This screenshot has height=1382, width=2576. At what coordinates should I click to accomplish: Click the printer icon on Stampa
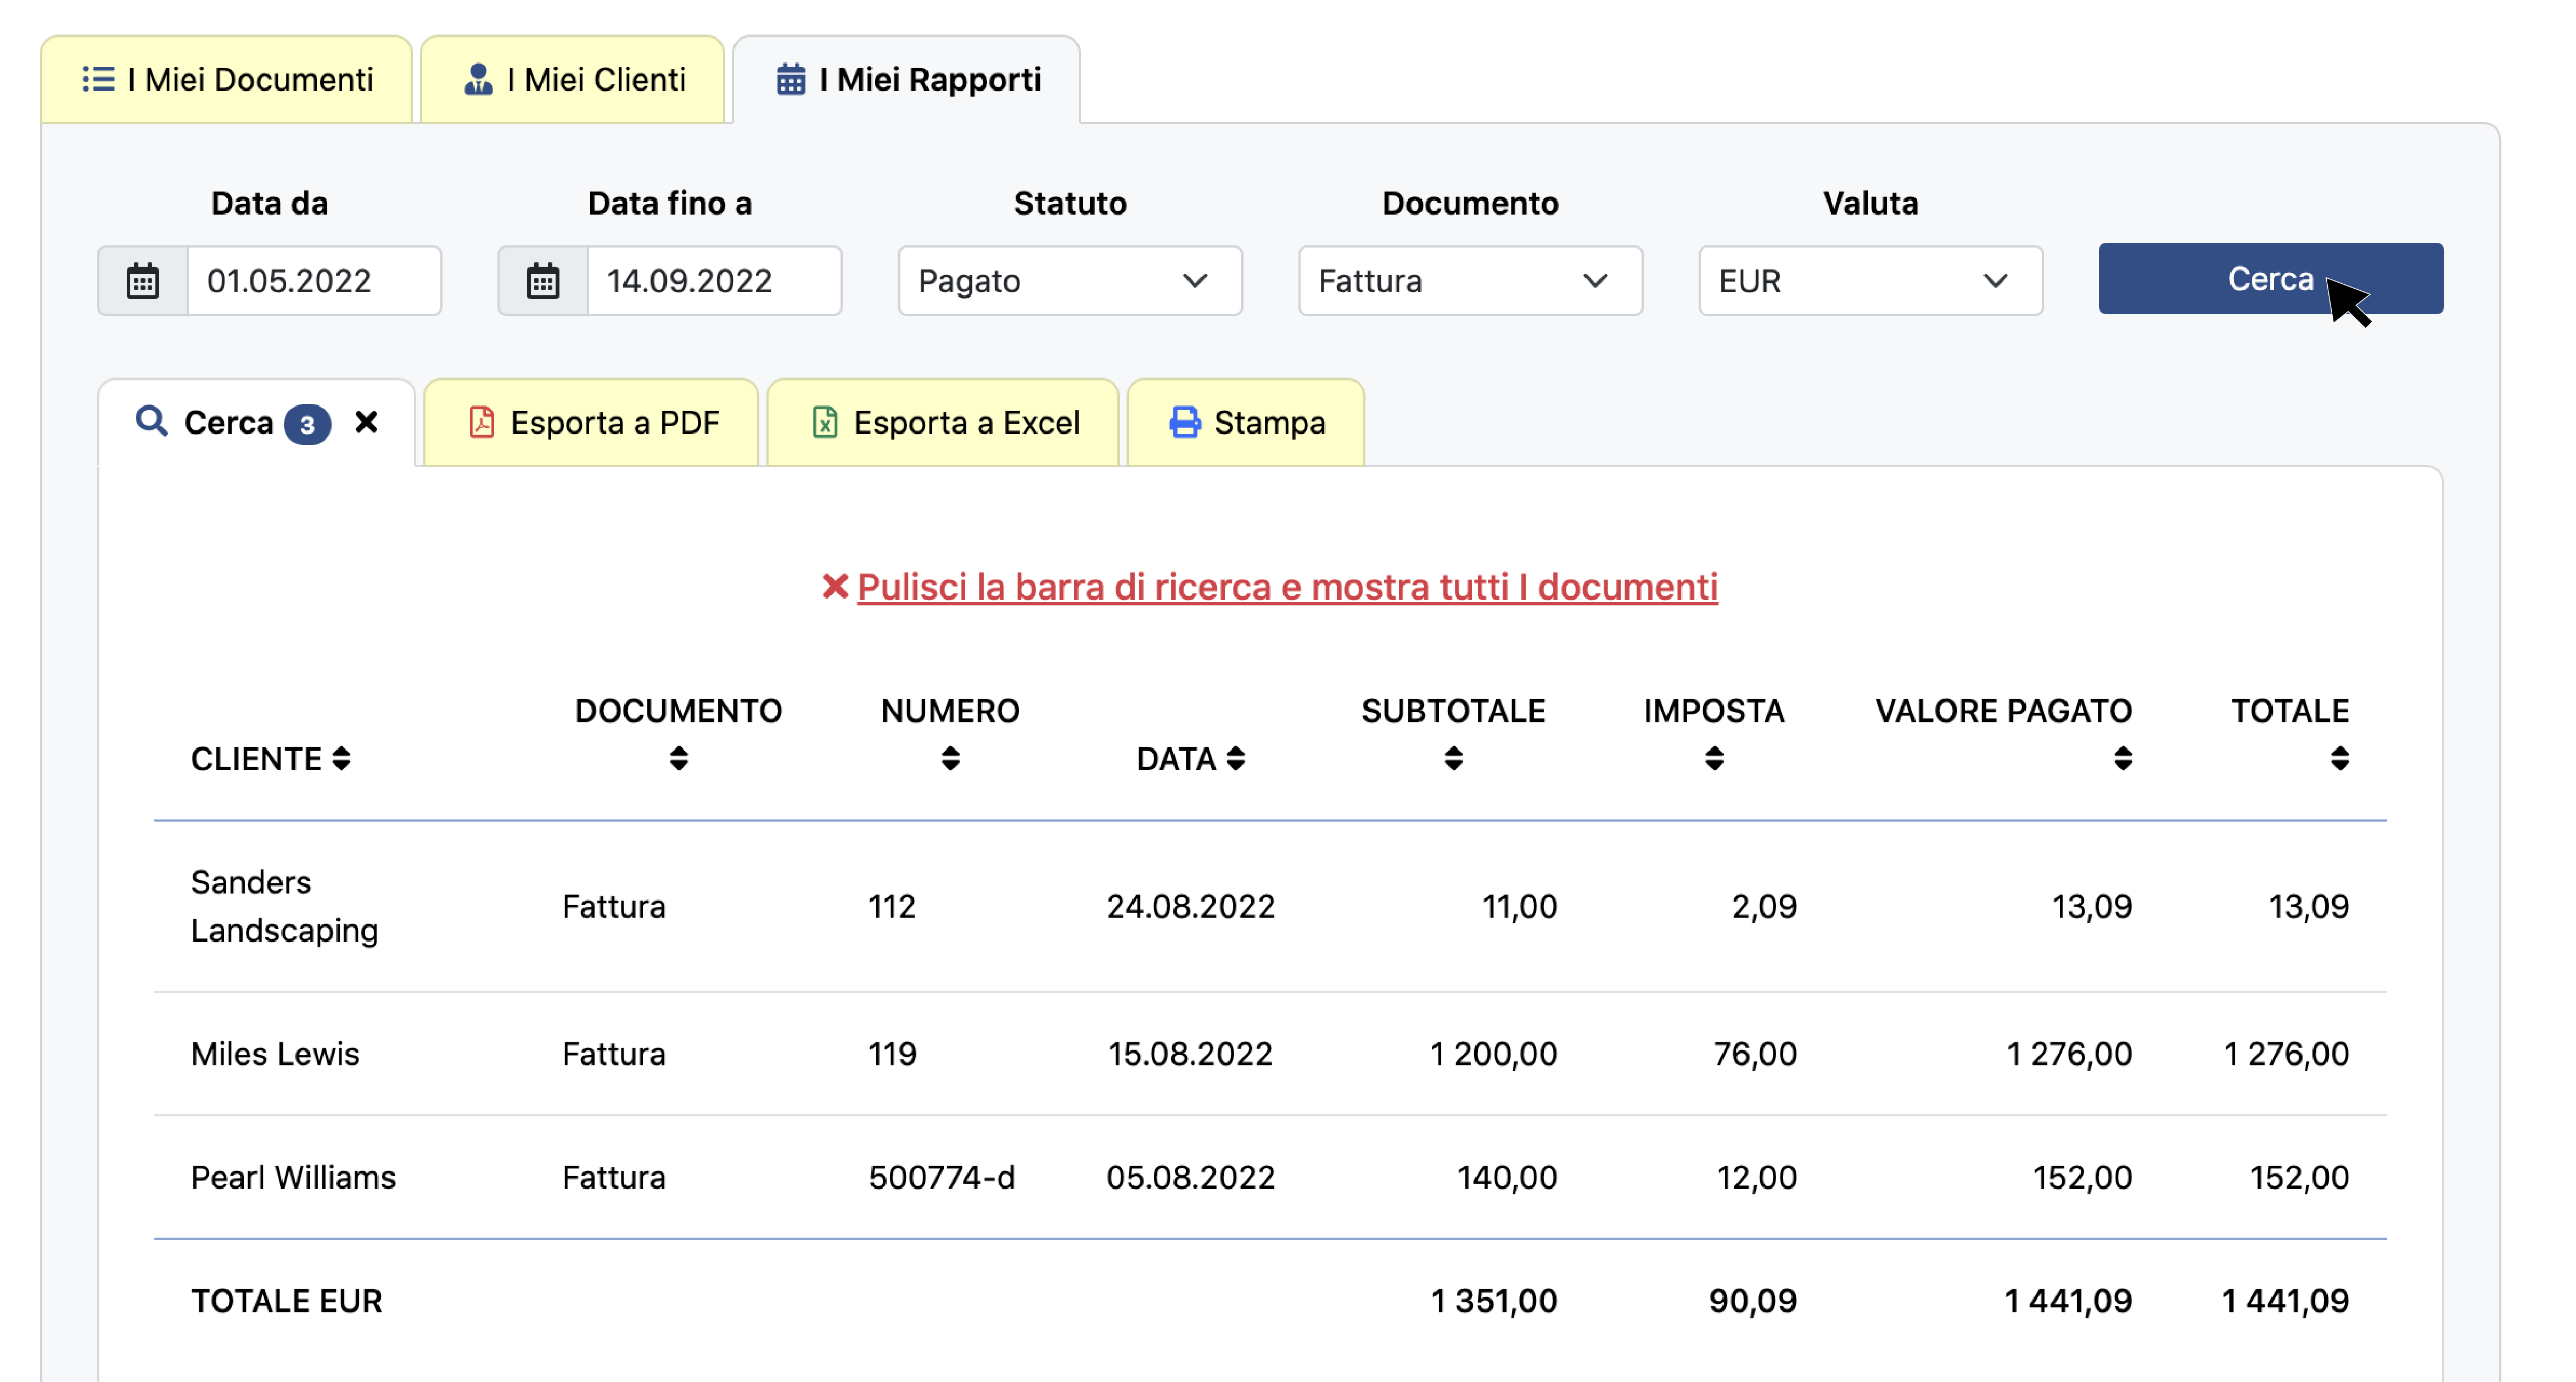tap(1185, 422)
